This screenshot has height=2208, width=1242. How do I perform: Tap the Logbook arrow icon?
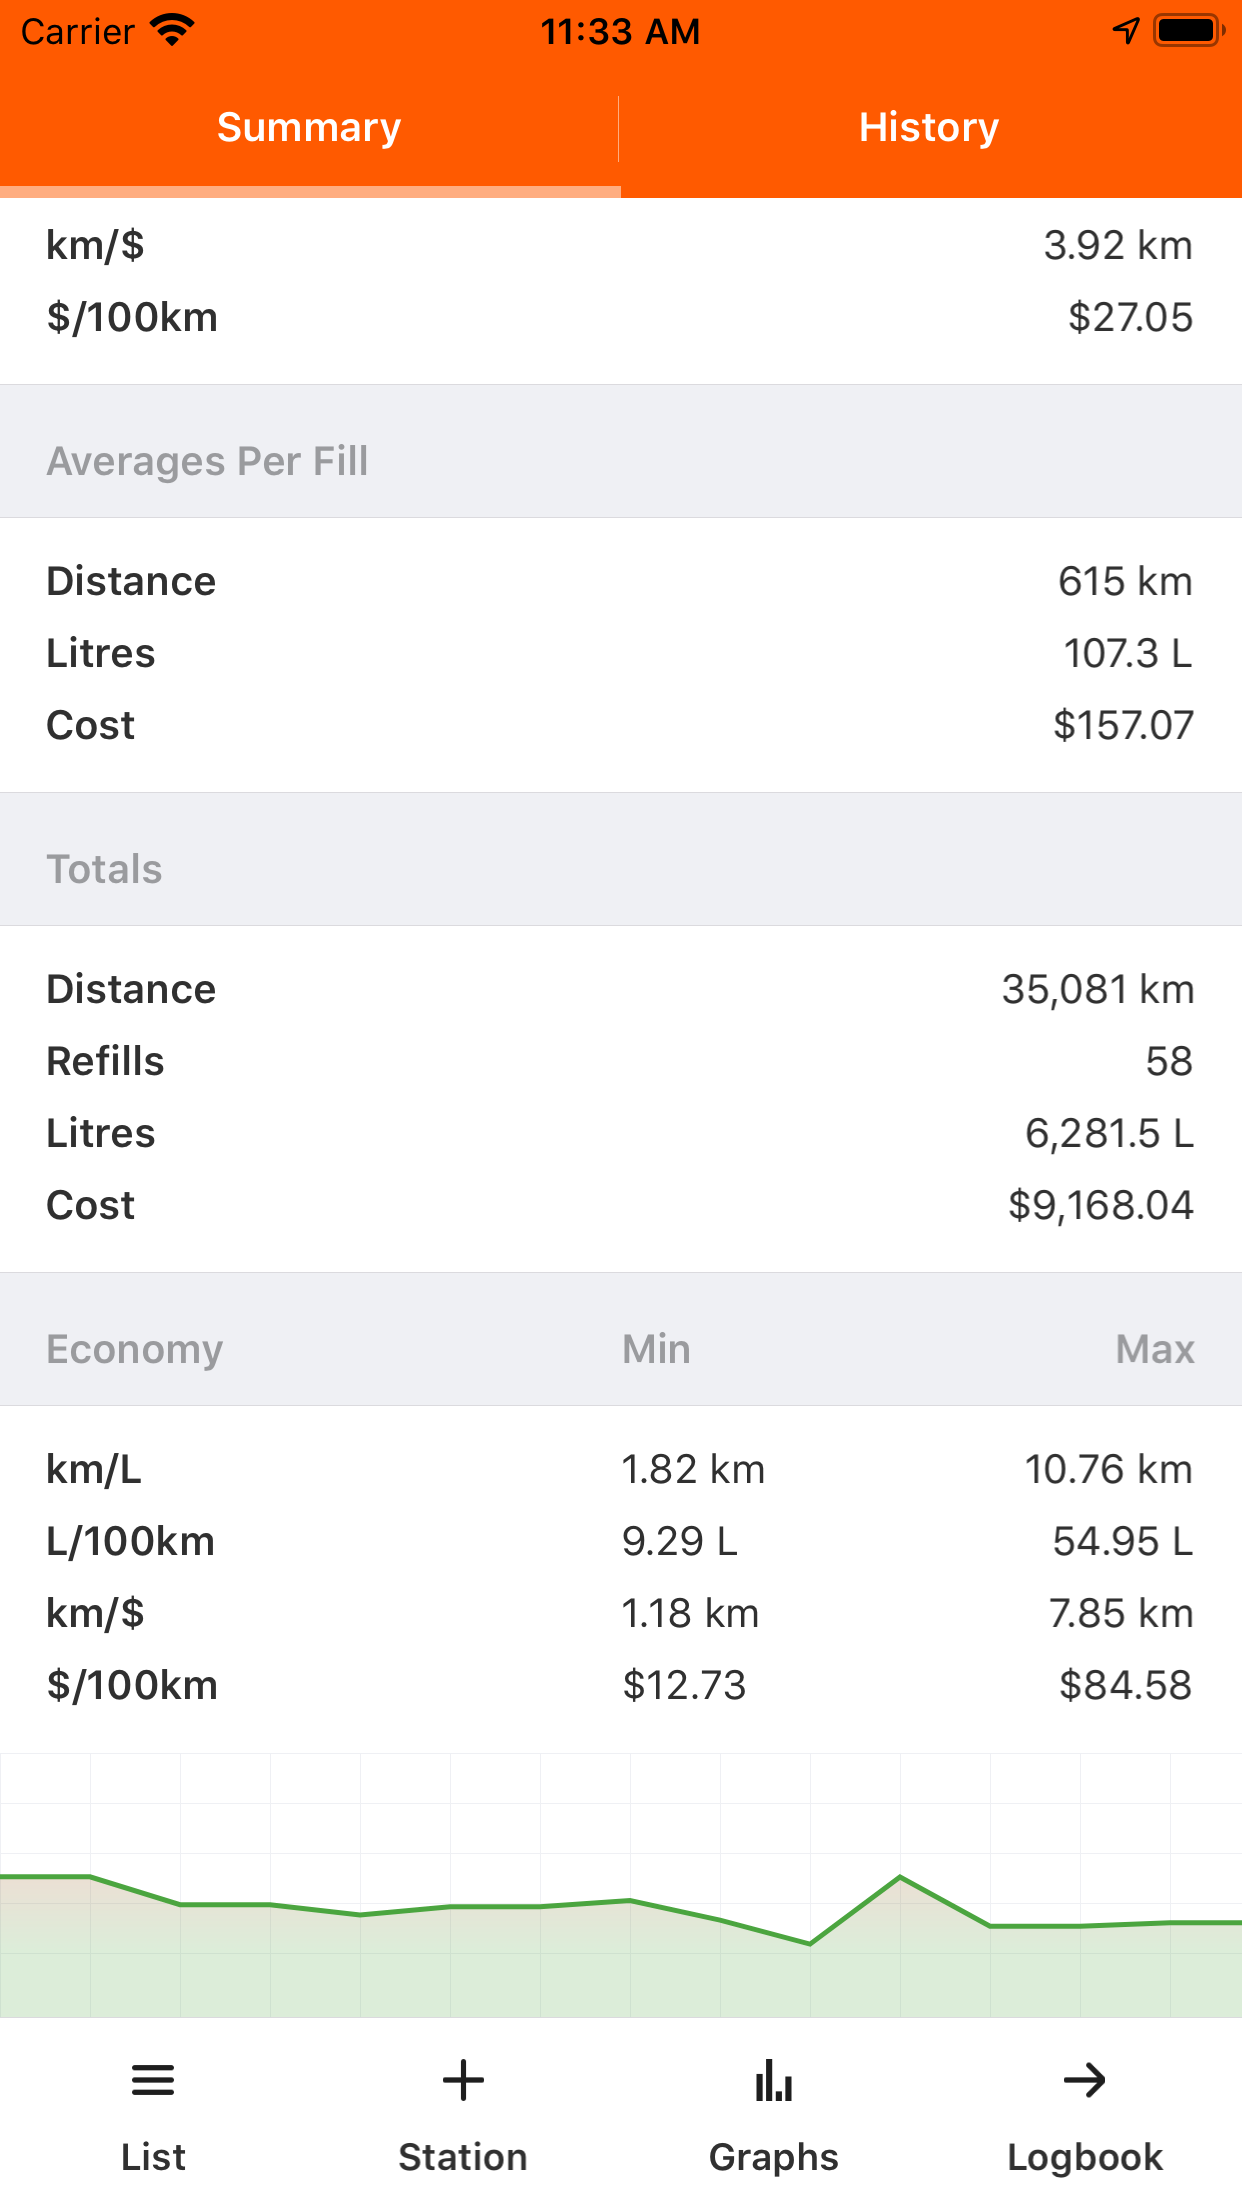(1085, 2081)
